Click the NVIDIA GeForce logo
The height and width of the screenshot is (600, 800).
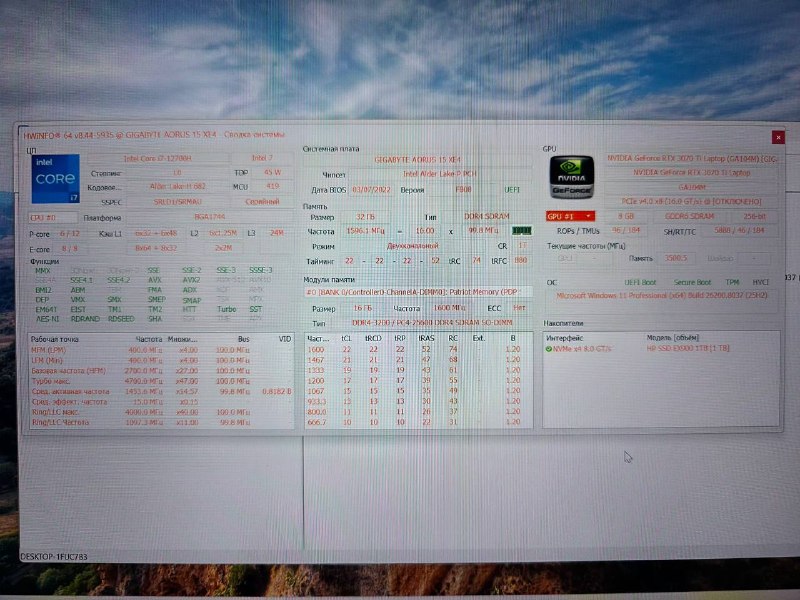571,178
